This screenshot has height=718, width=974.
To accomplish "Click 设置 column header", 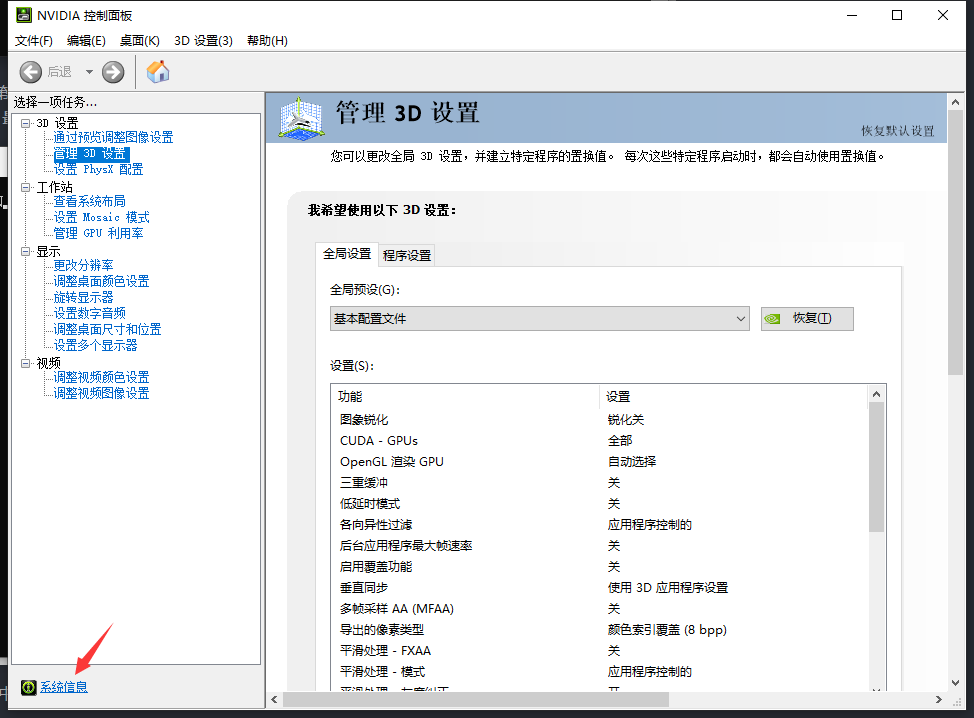I will (733, 396).
